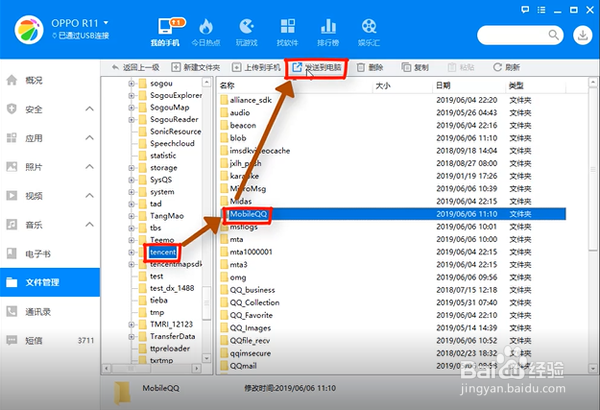The width and height of the screenshot is (600, 410).
Task: Sort by the 名称 name column
Action: tap(295, 86)
